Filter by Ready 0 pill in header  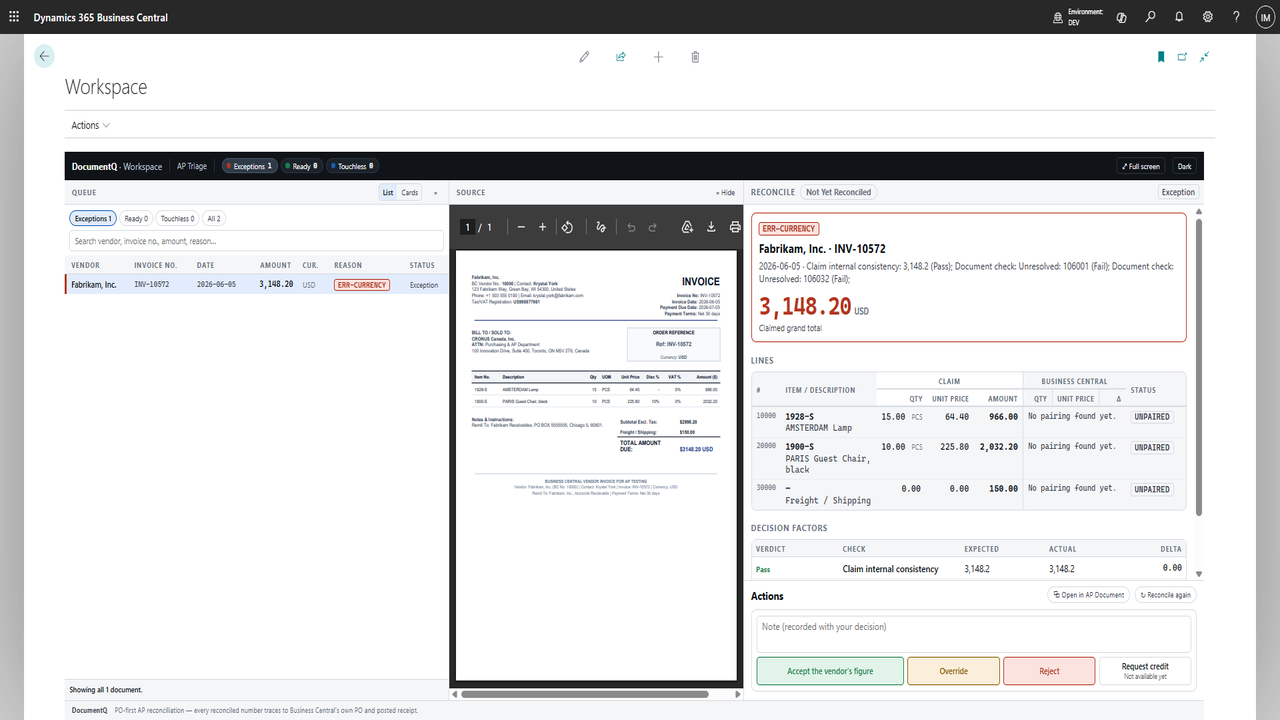(301, 166)
